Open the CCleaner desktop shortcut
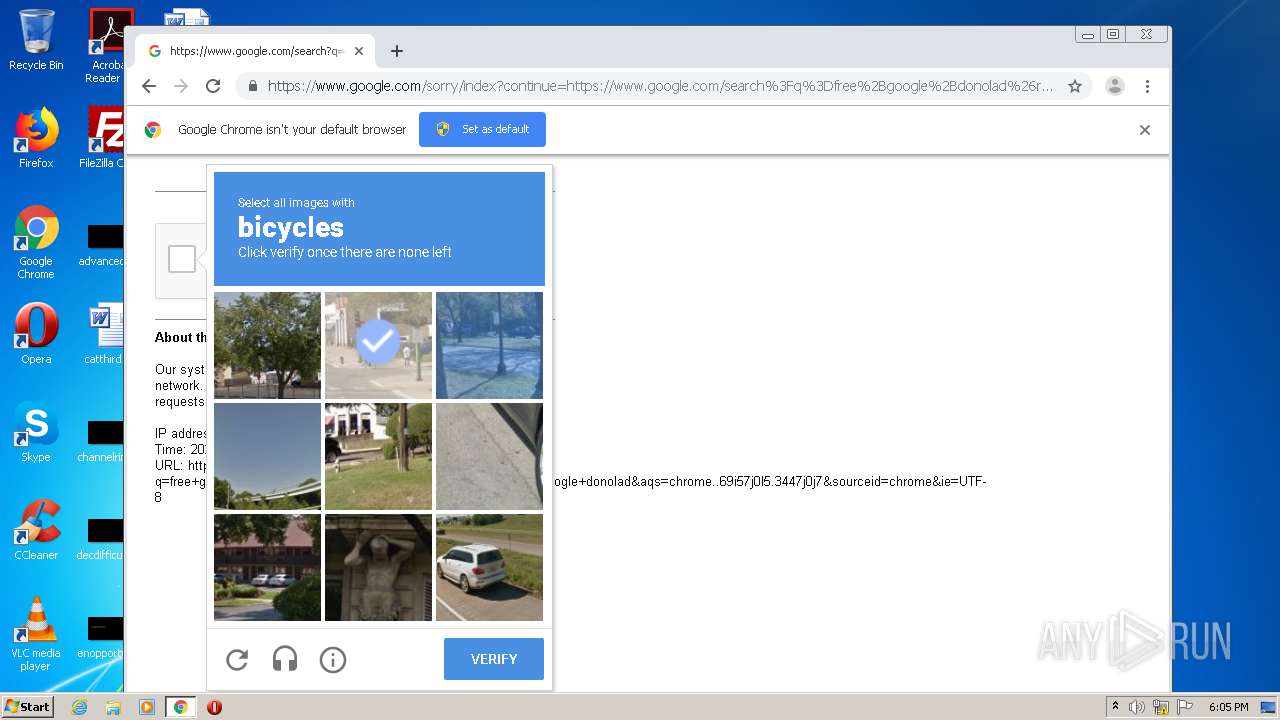Image resolution: width=1280 pixels, height=720 pixels. click(x=36, y=530)
